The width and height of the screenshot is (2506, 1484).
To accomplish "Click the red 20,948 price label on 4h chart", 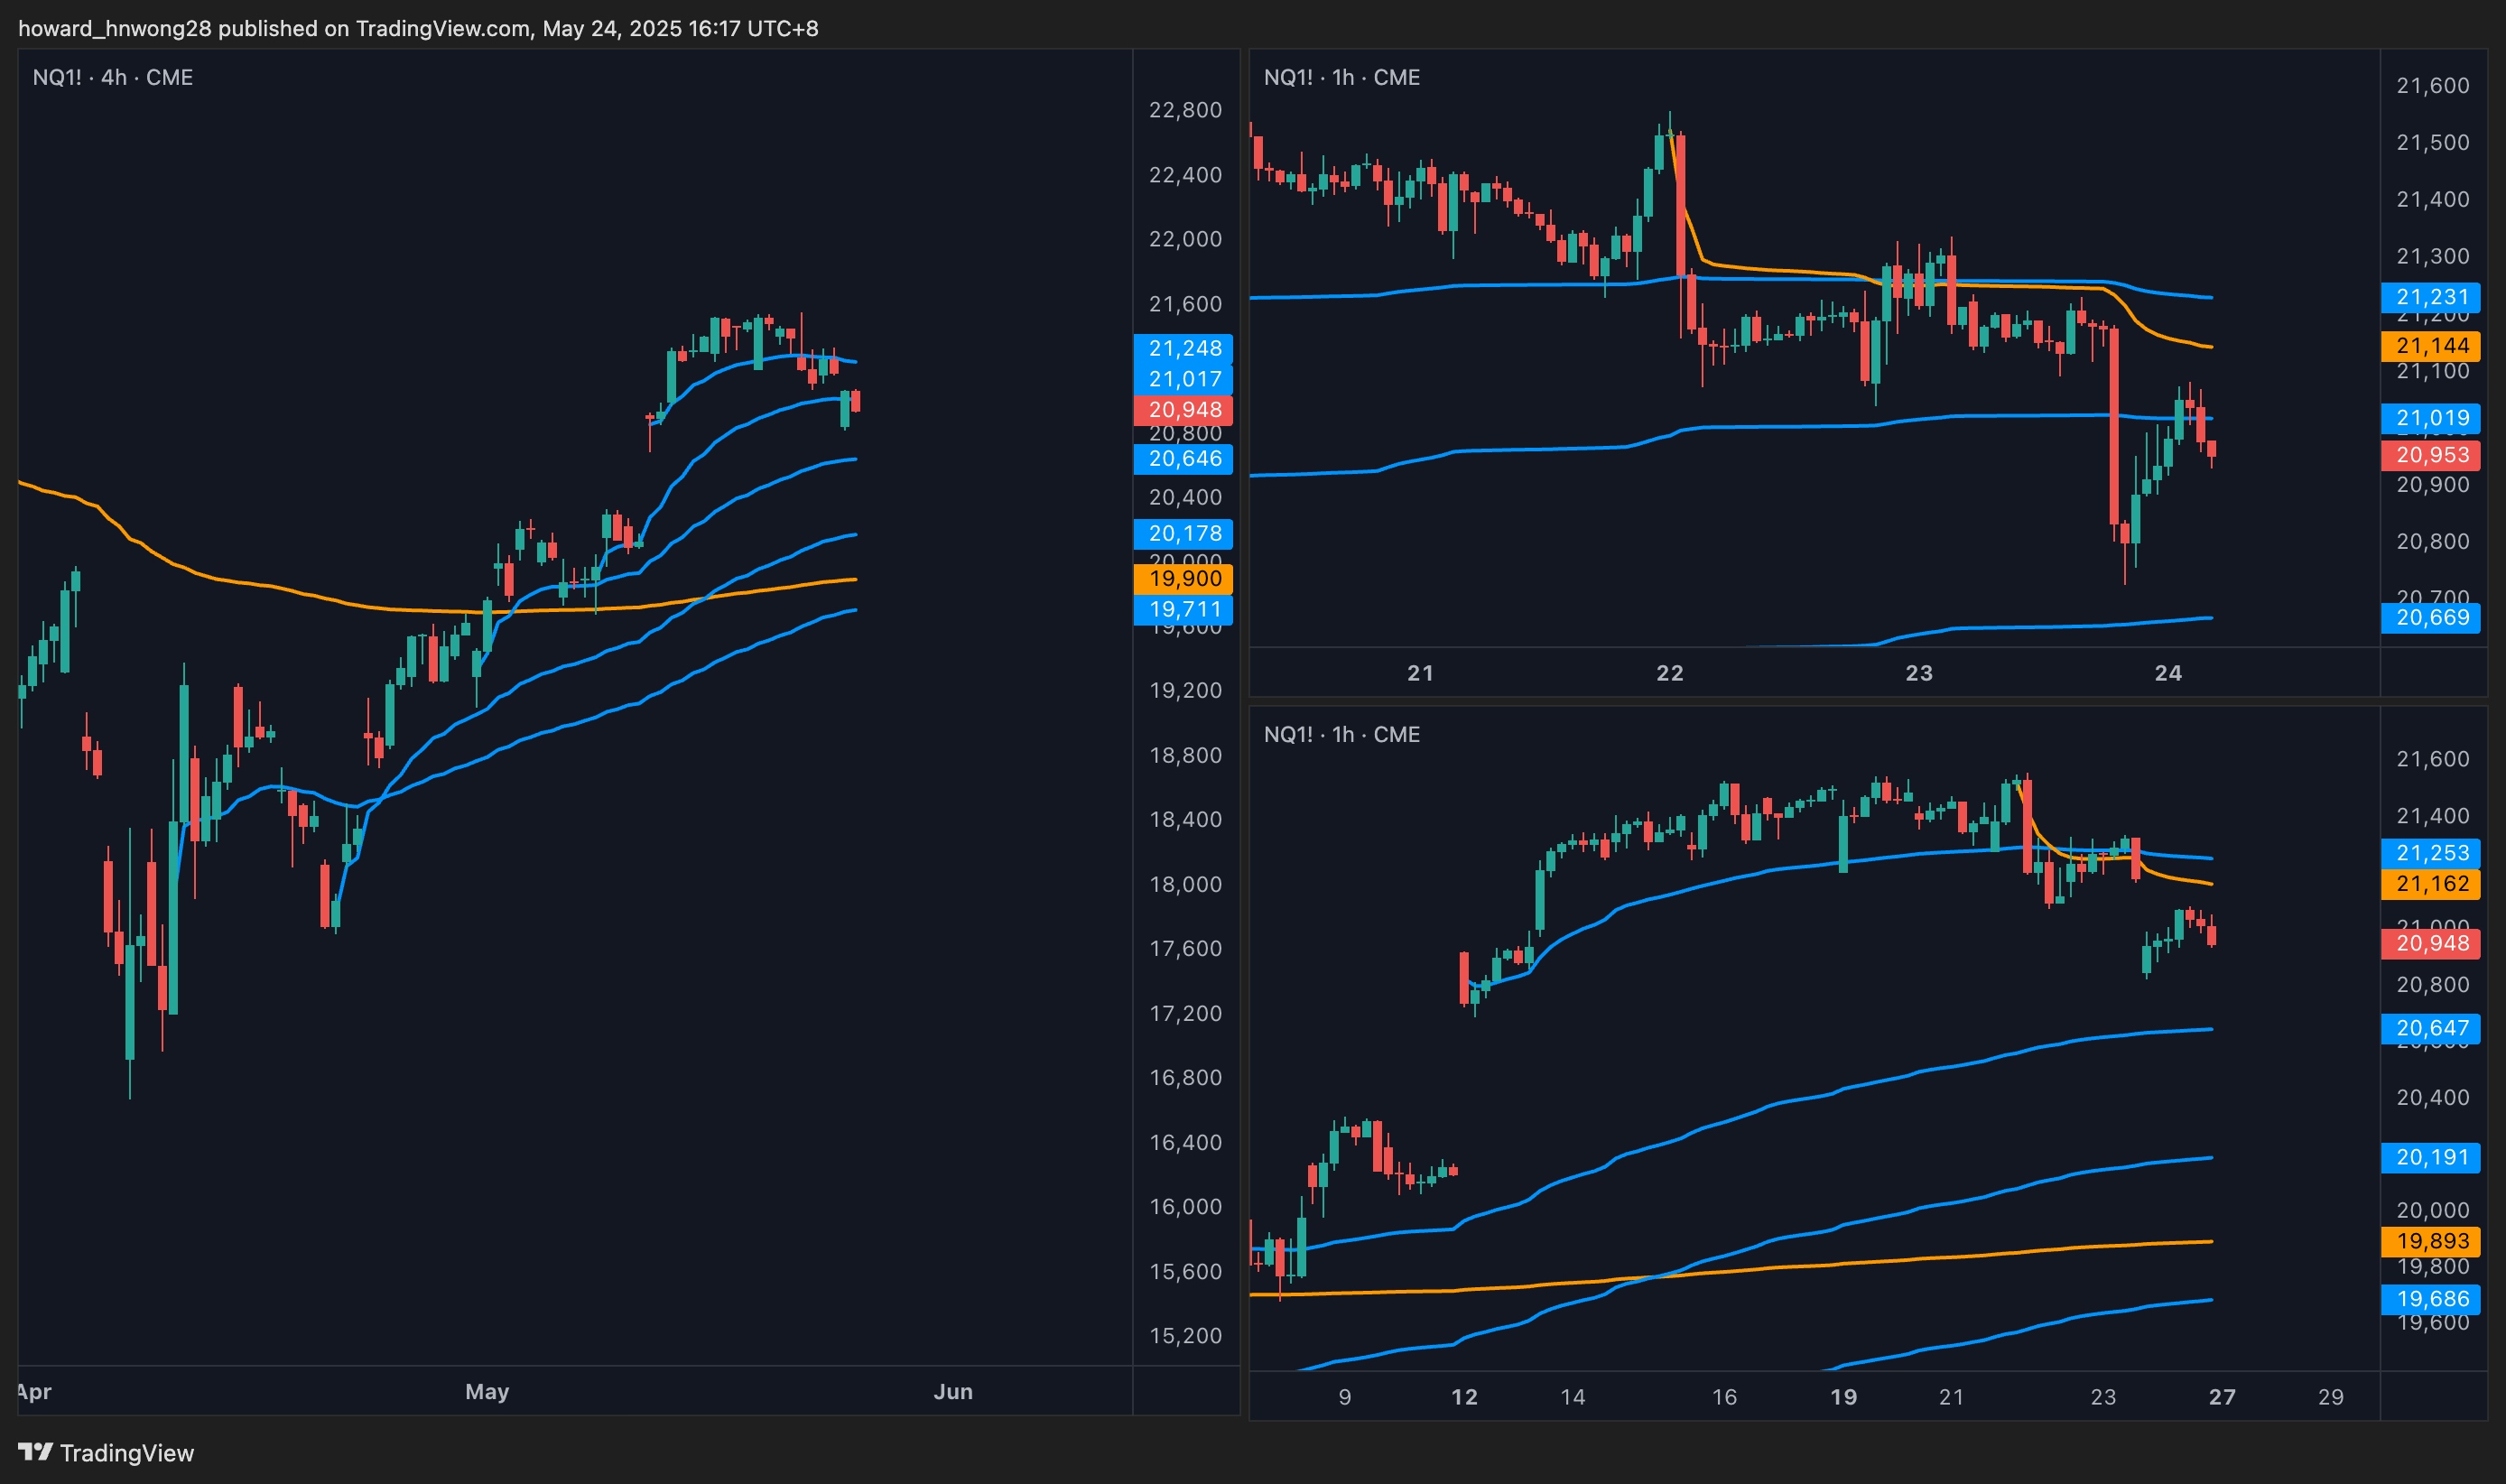I will point(1183,410).
